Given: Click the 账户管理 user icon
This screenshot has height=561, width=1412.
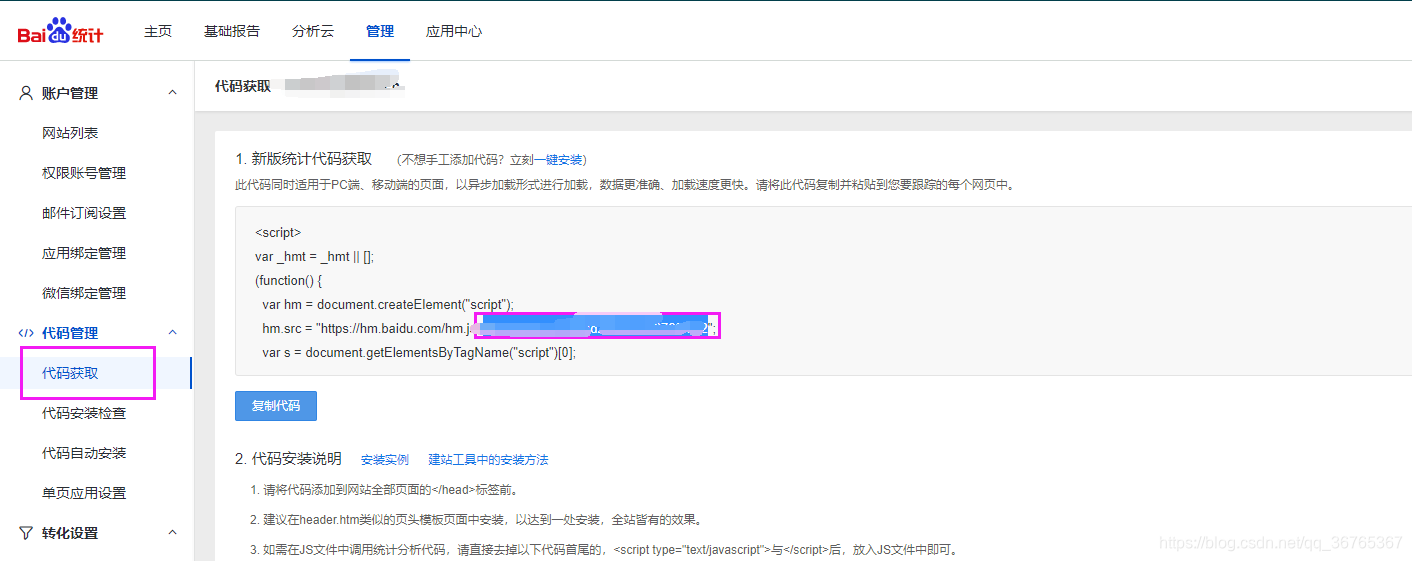Looking at the screenshot, I should (x=26, y=93).
